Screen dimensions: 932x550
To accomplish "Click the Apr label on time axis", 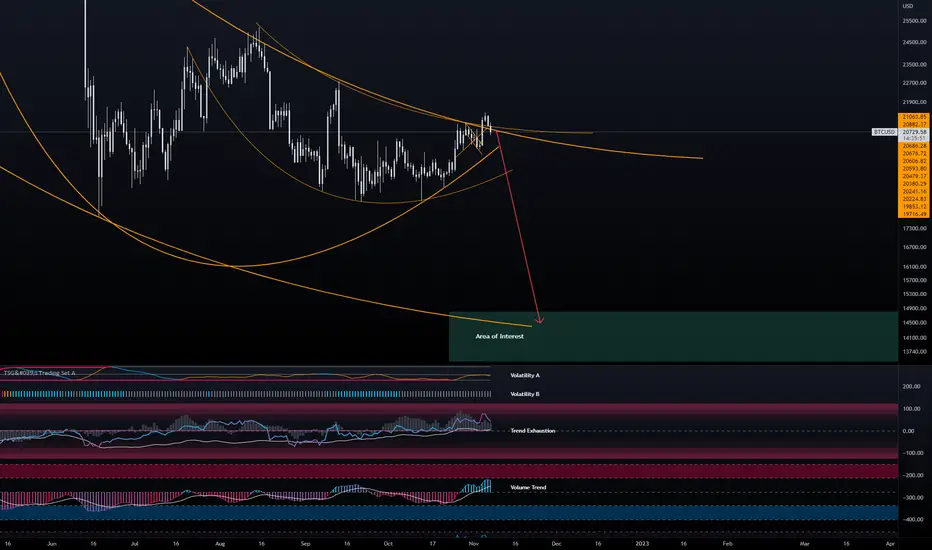I will (890, 543).
